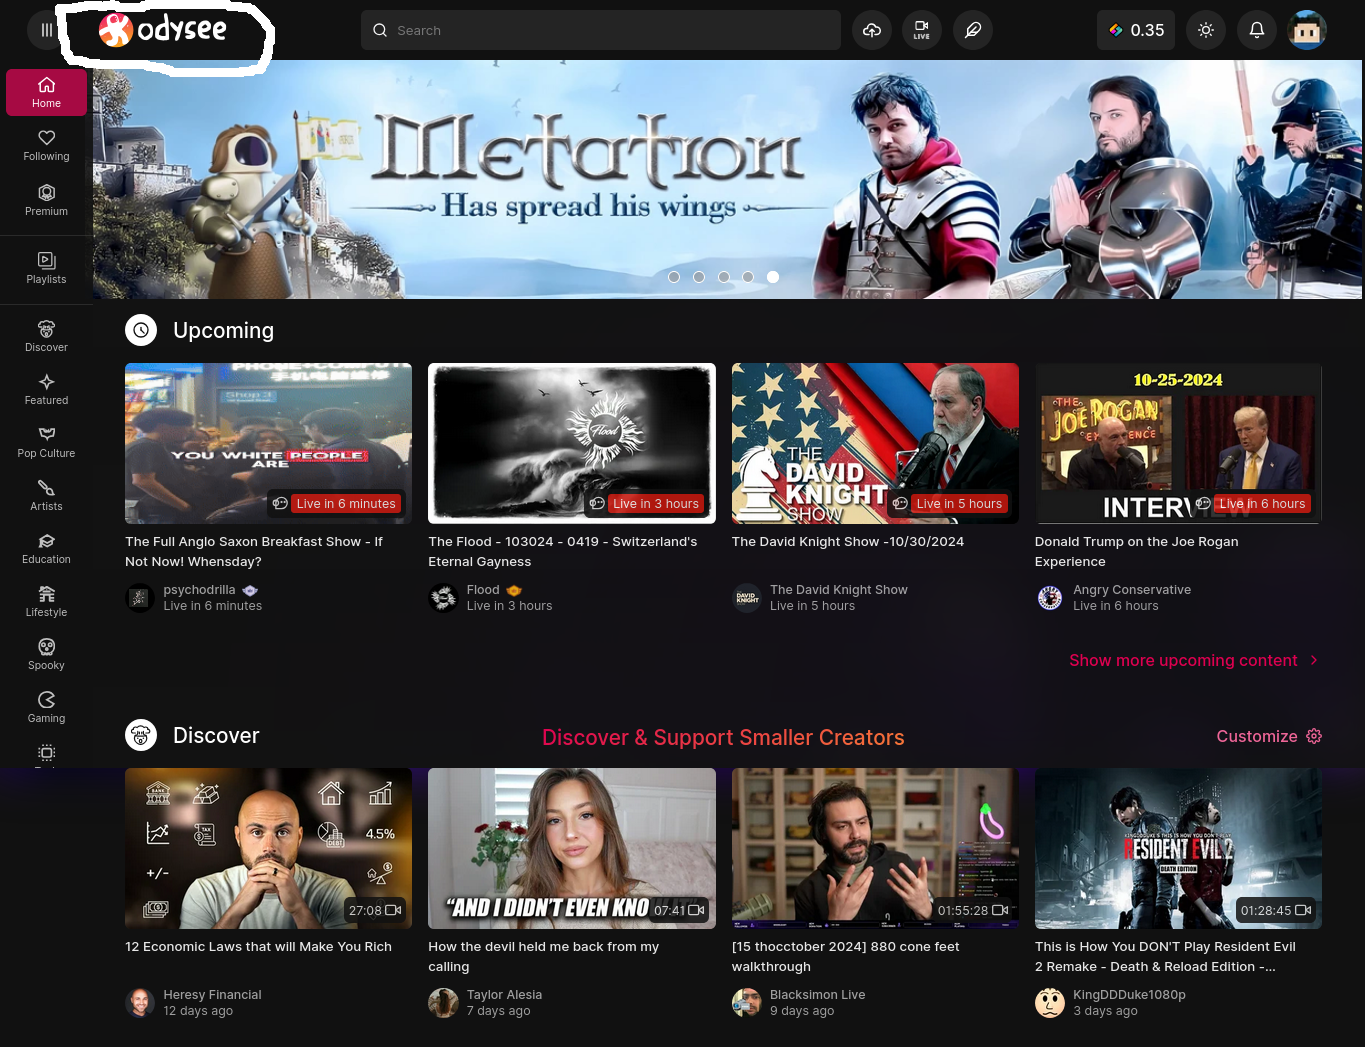The width and height of the screenshot is (1365, 1047).
Task: Open Heresy Financial channel name
Action: [212, 995]
